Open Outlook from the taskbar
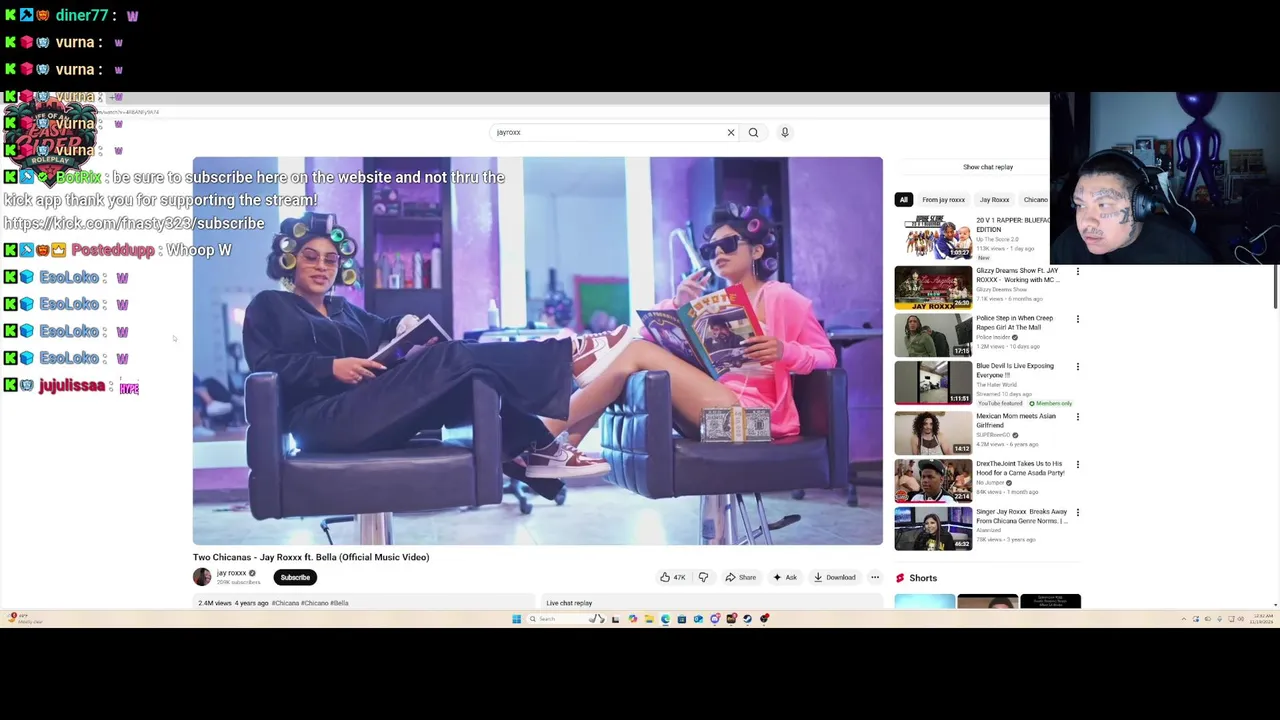 (x=698, y=619)
